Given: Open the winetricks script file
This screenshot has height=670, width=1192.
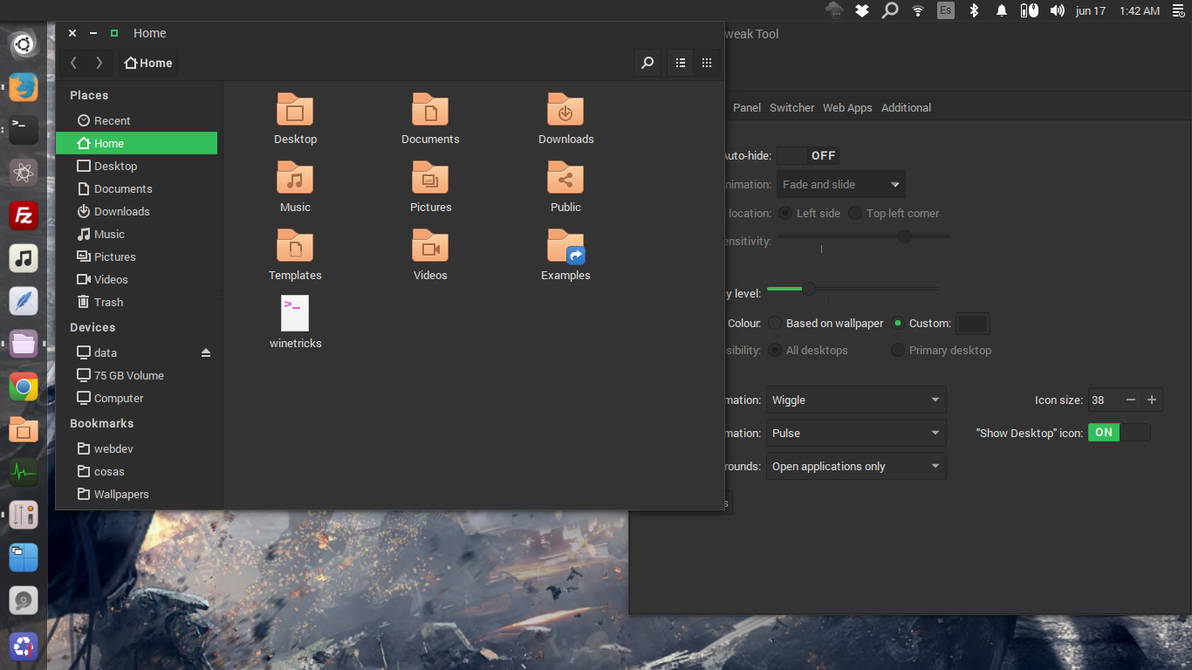Looking at the screenshot, I should tap(295, 314).
